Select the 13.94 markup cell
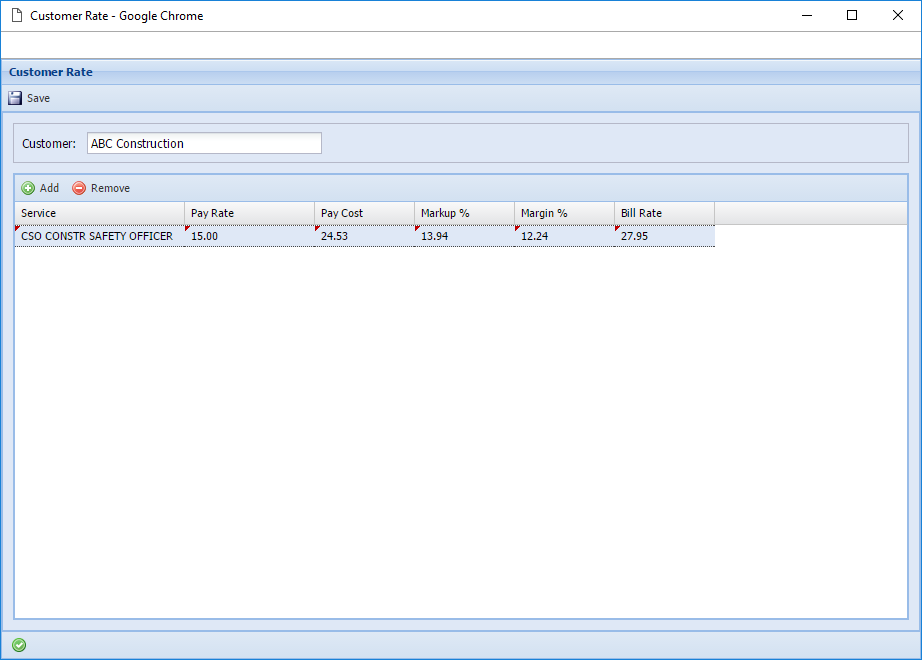 464,236
